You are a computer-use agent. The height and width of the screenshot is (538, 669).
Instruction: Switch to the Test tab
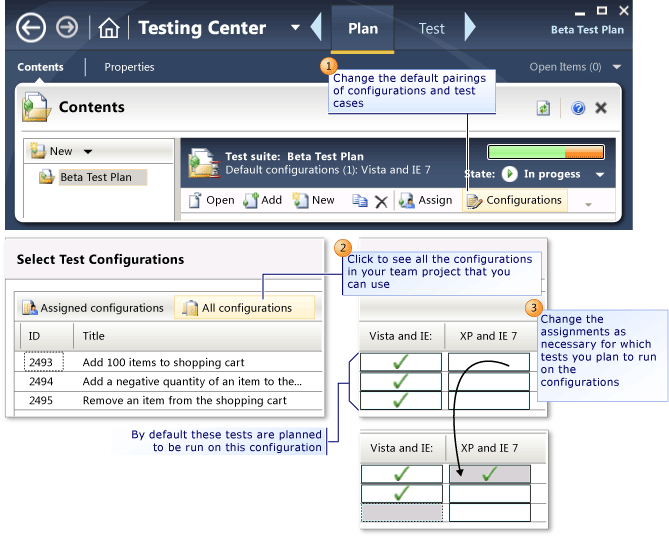point(431,29)
